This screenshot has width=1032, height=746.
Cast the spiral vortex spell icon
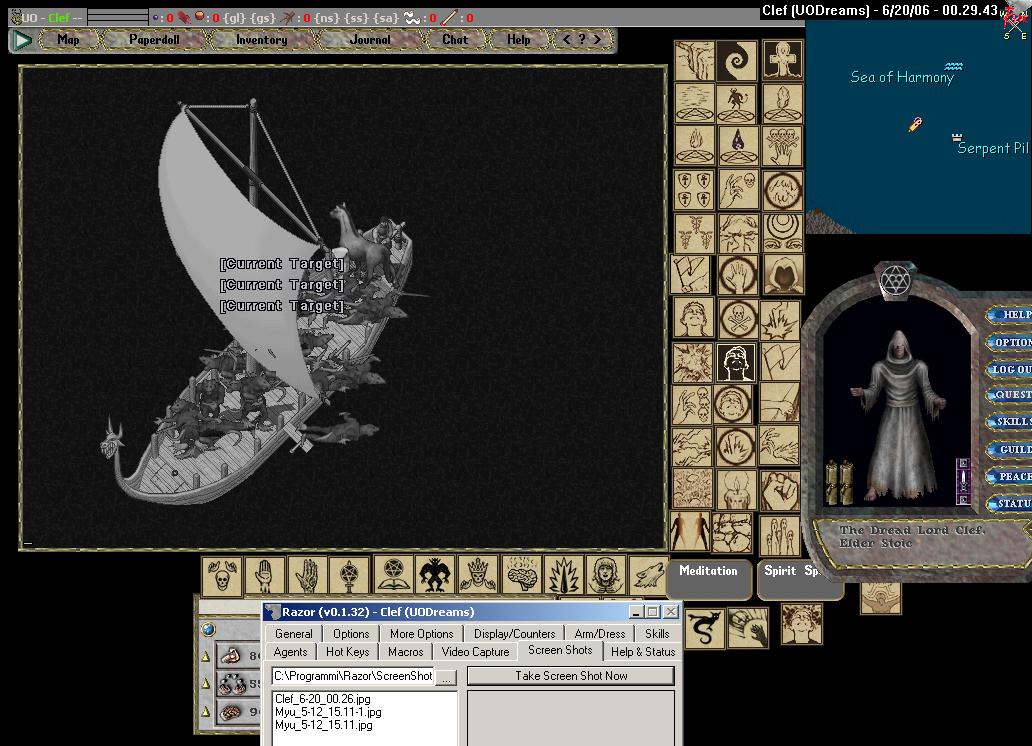click(736, 61)
